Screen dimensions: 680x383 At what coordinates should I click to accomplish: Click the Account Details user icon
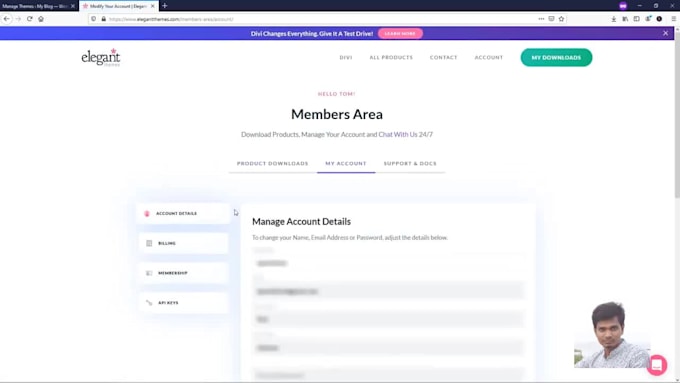(x=147, y=213)
